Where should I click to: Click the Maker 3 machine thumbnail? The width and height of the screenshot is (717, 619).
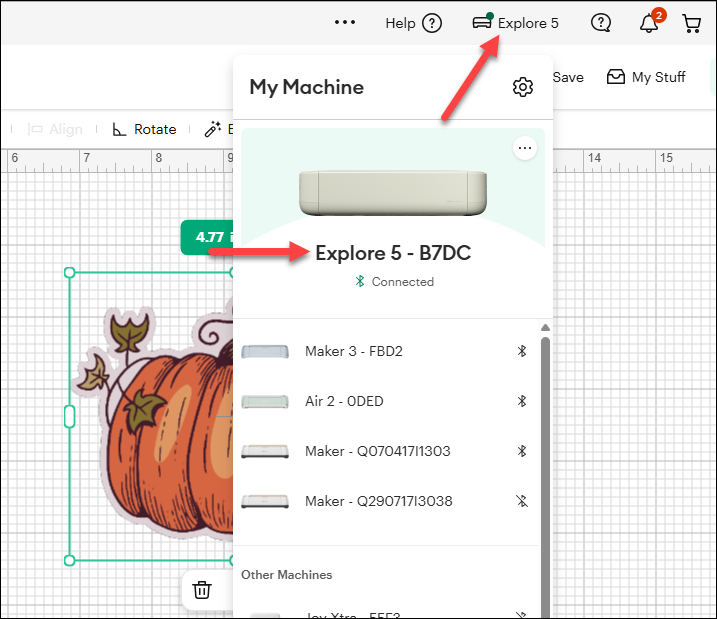click(x=265, y=352)
